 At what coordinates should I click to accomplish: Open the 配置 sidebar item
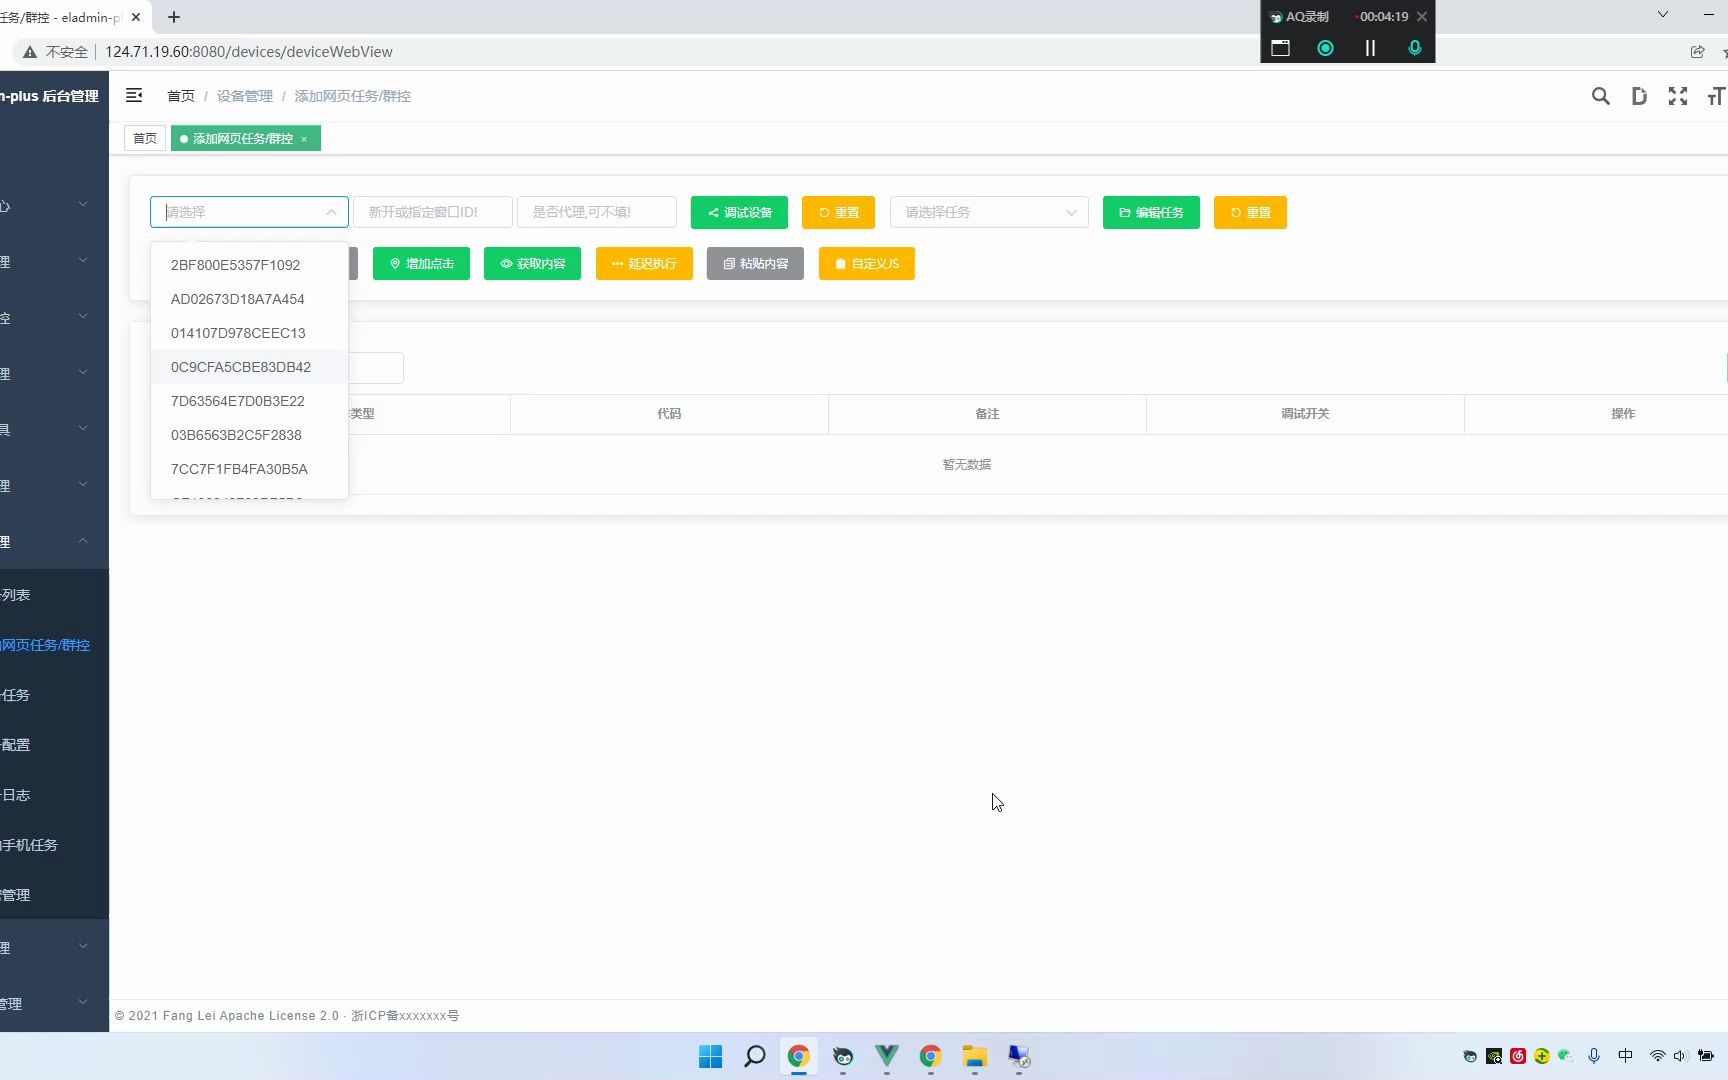54,745
